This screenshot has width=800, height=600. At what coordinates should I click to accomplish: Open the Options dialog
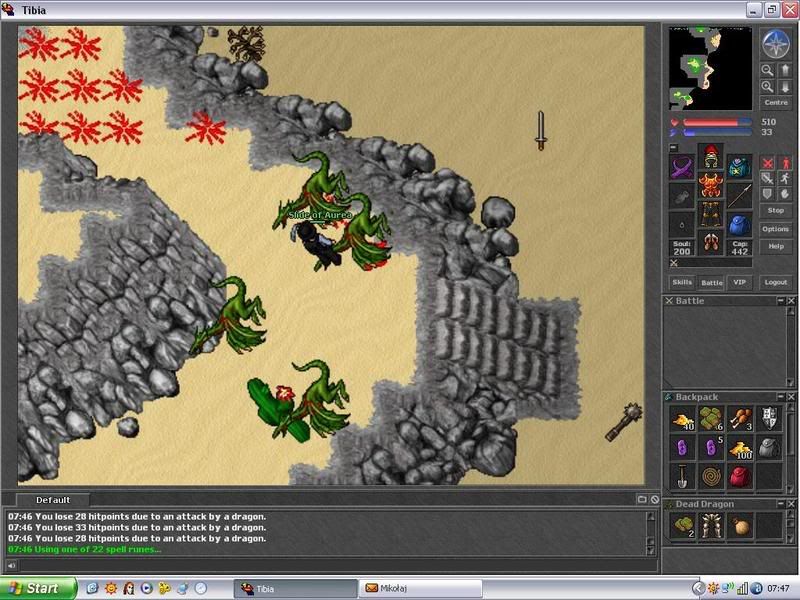(x=776, y=229)
